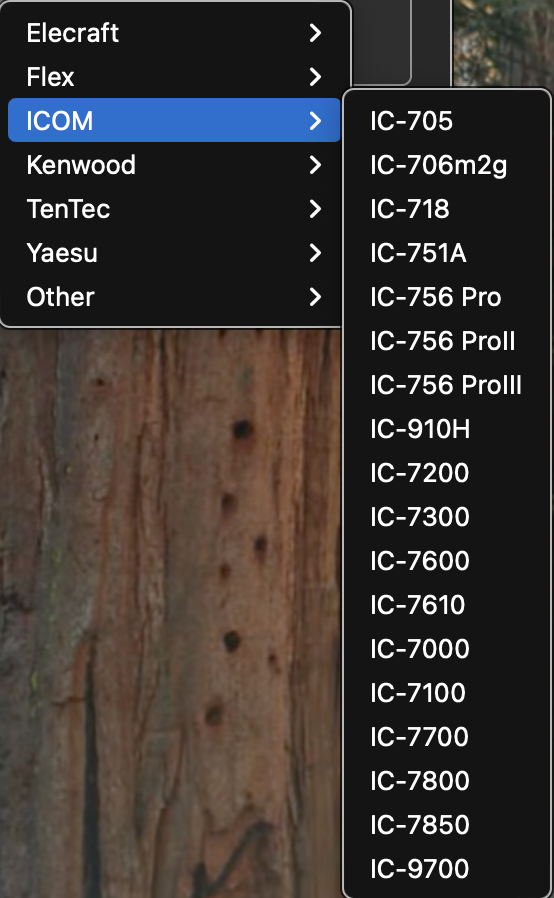Viewport: 554px width, 898px height.
Task: Open the TenTec manufacturer submenu
Action: coord(174,209)
